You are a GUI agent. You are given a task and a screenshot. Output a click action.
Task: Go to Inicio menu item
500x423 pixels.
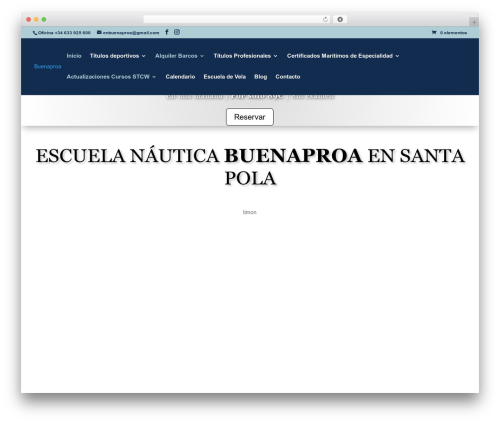click(74, 56)
